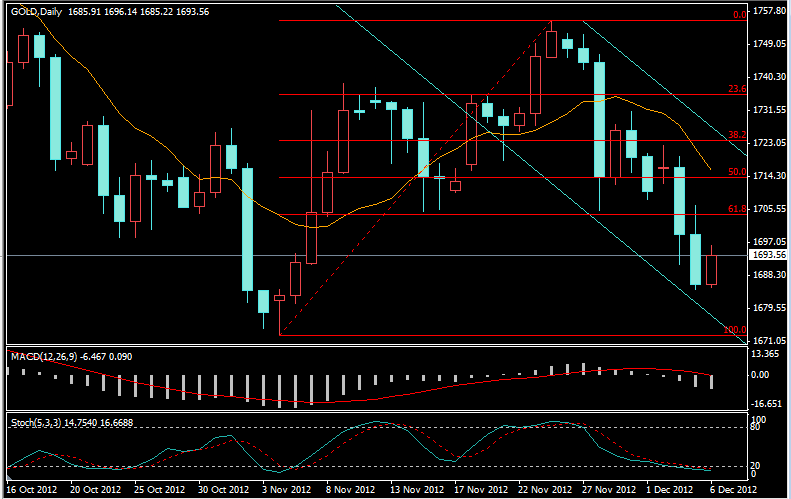Click the 1714.30 price scale value
The height and width of the screenshot is (499, 791).
(x=769, y=176)
